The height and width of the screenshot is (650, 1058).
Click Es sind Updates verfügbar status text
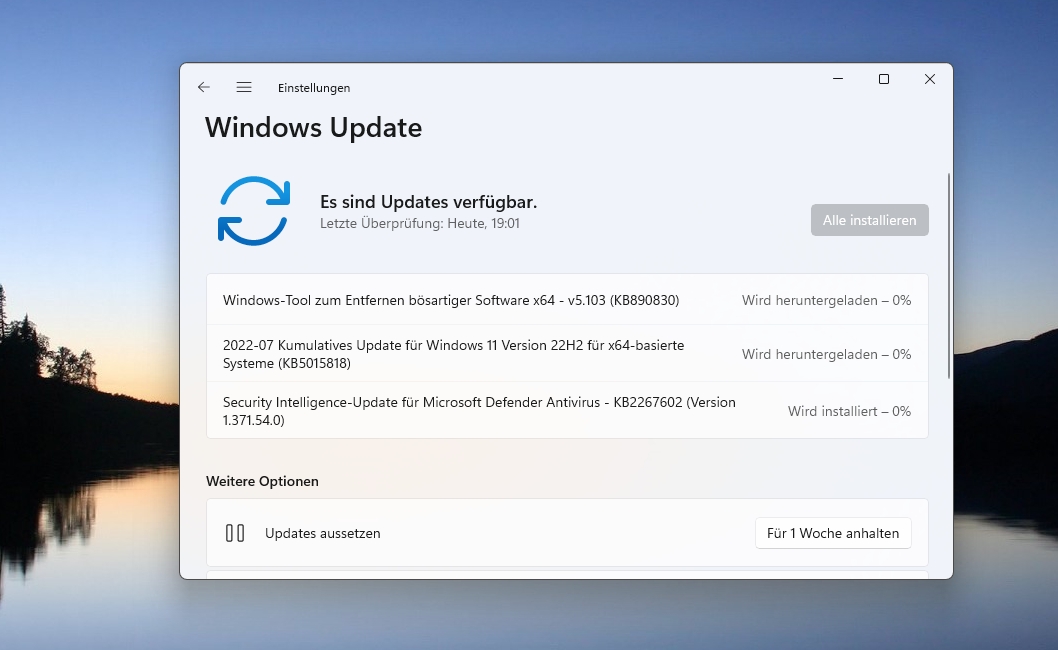tap(428, 202)
